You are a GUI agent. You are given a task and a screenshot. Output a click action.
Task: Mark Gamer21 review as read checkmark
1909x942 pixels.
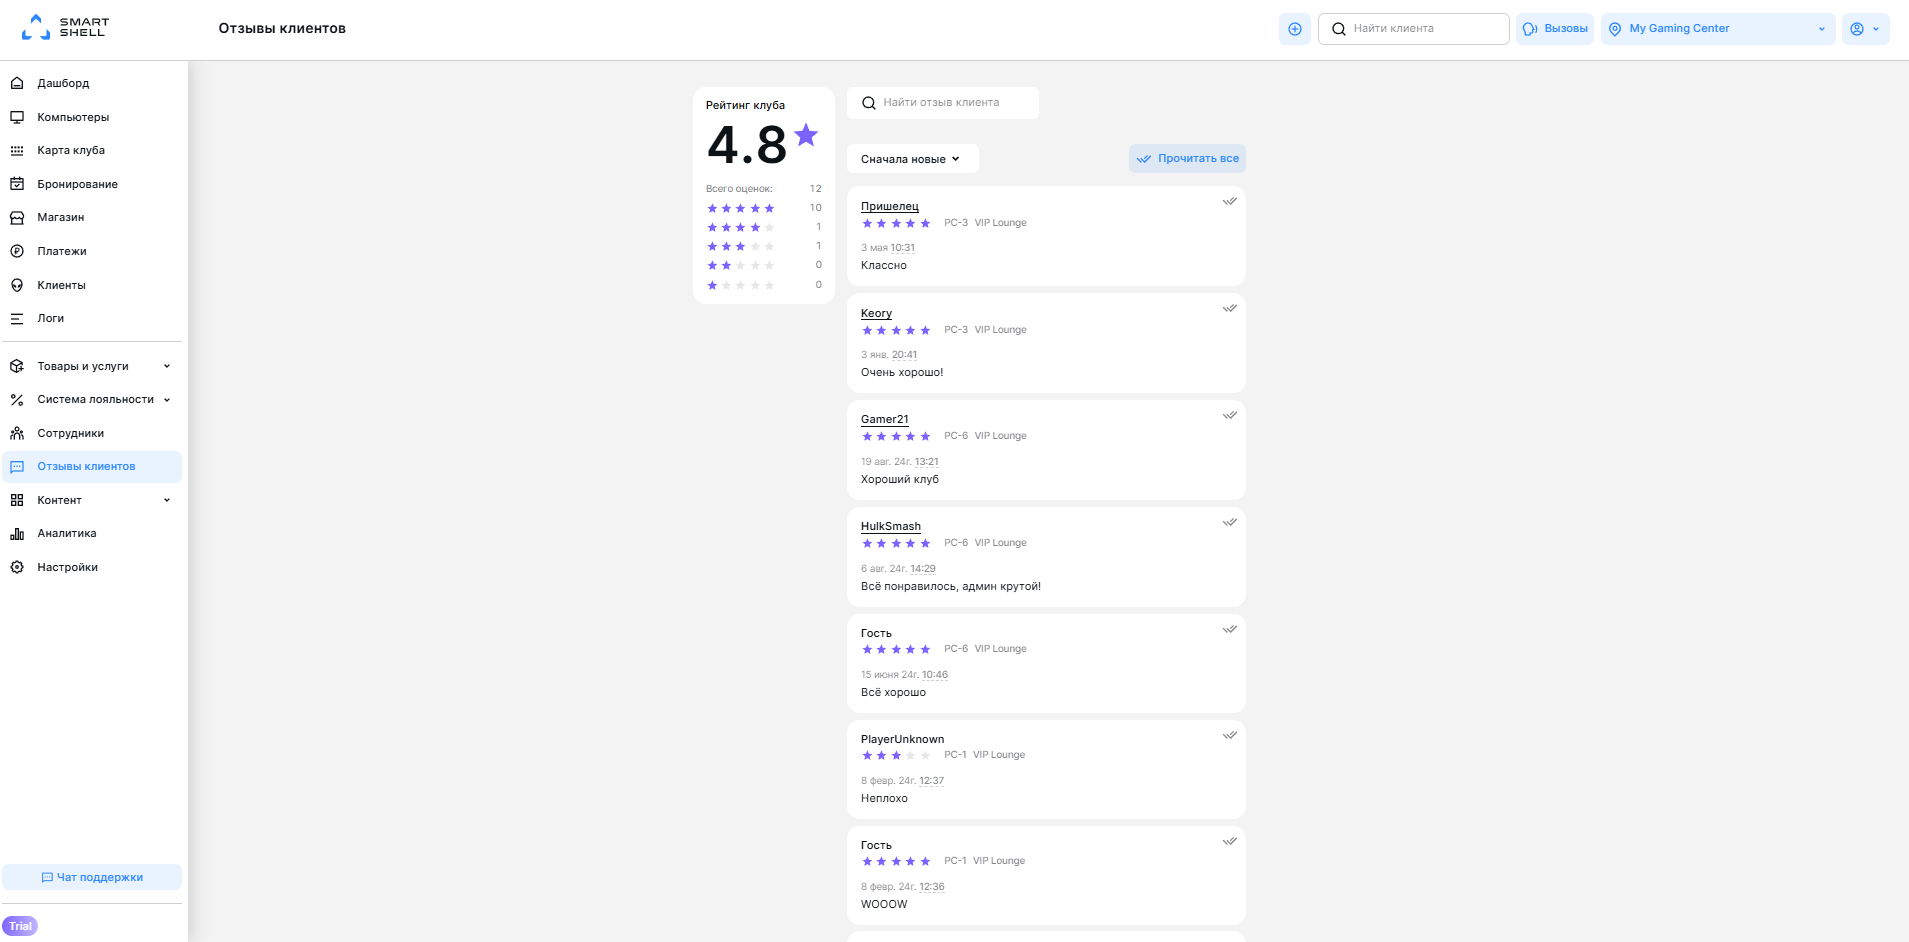1230,415
